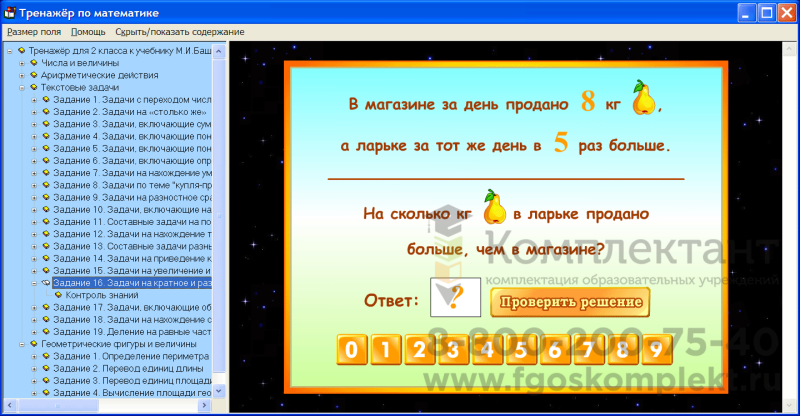
Task: Click icon beside Задание 19. Деление на равные
Action: tap(46, 332)
